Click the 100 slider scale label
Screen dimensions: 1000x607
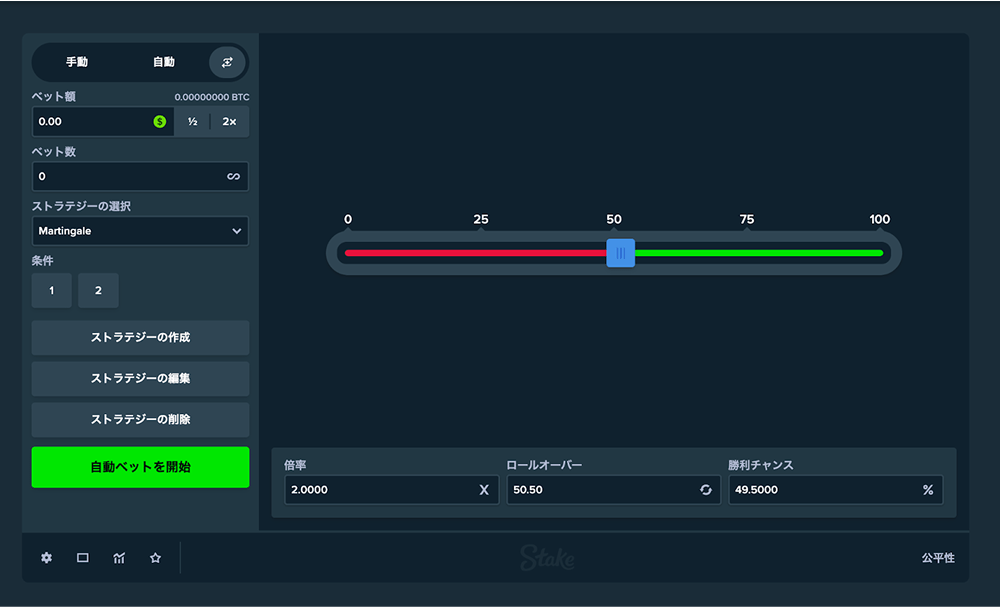pyautogui.click(x=879, y=219)
